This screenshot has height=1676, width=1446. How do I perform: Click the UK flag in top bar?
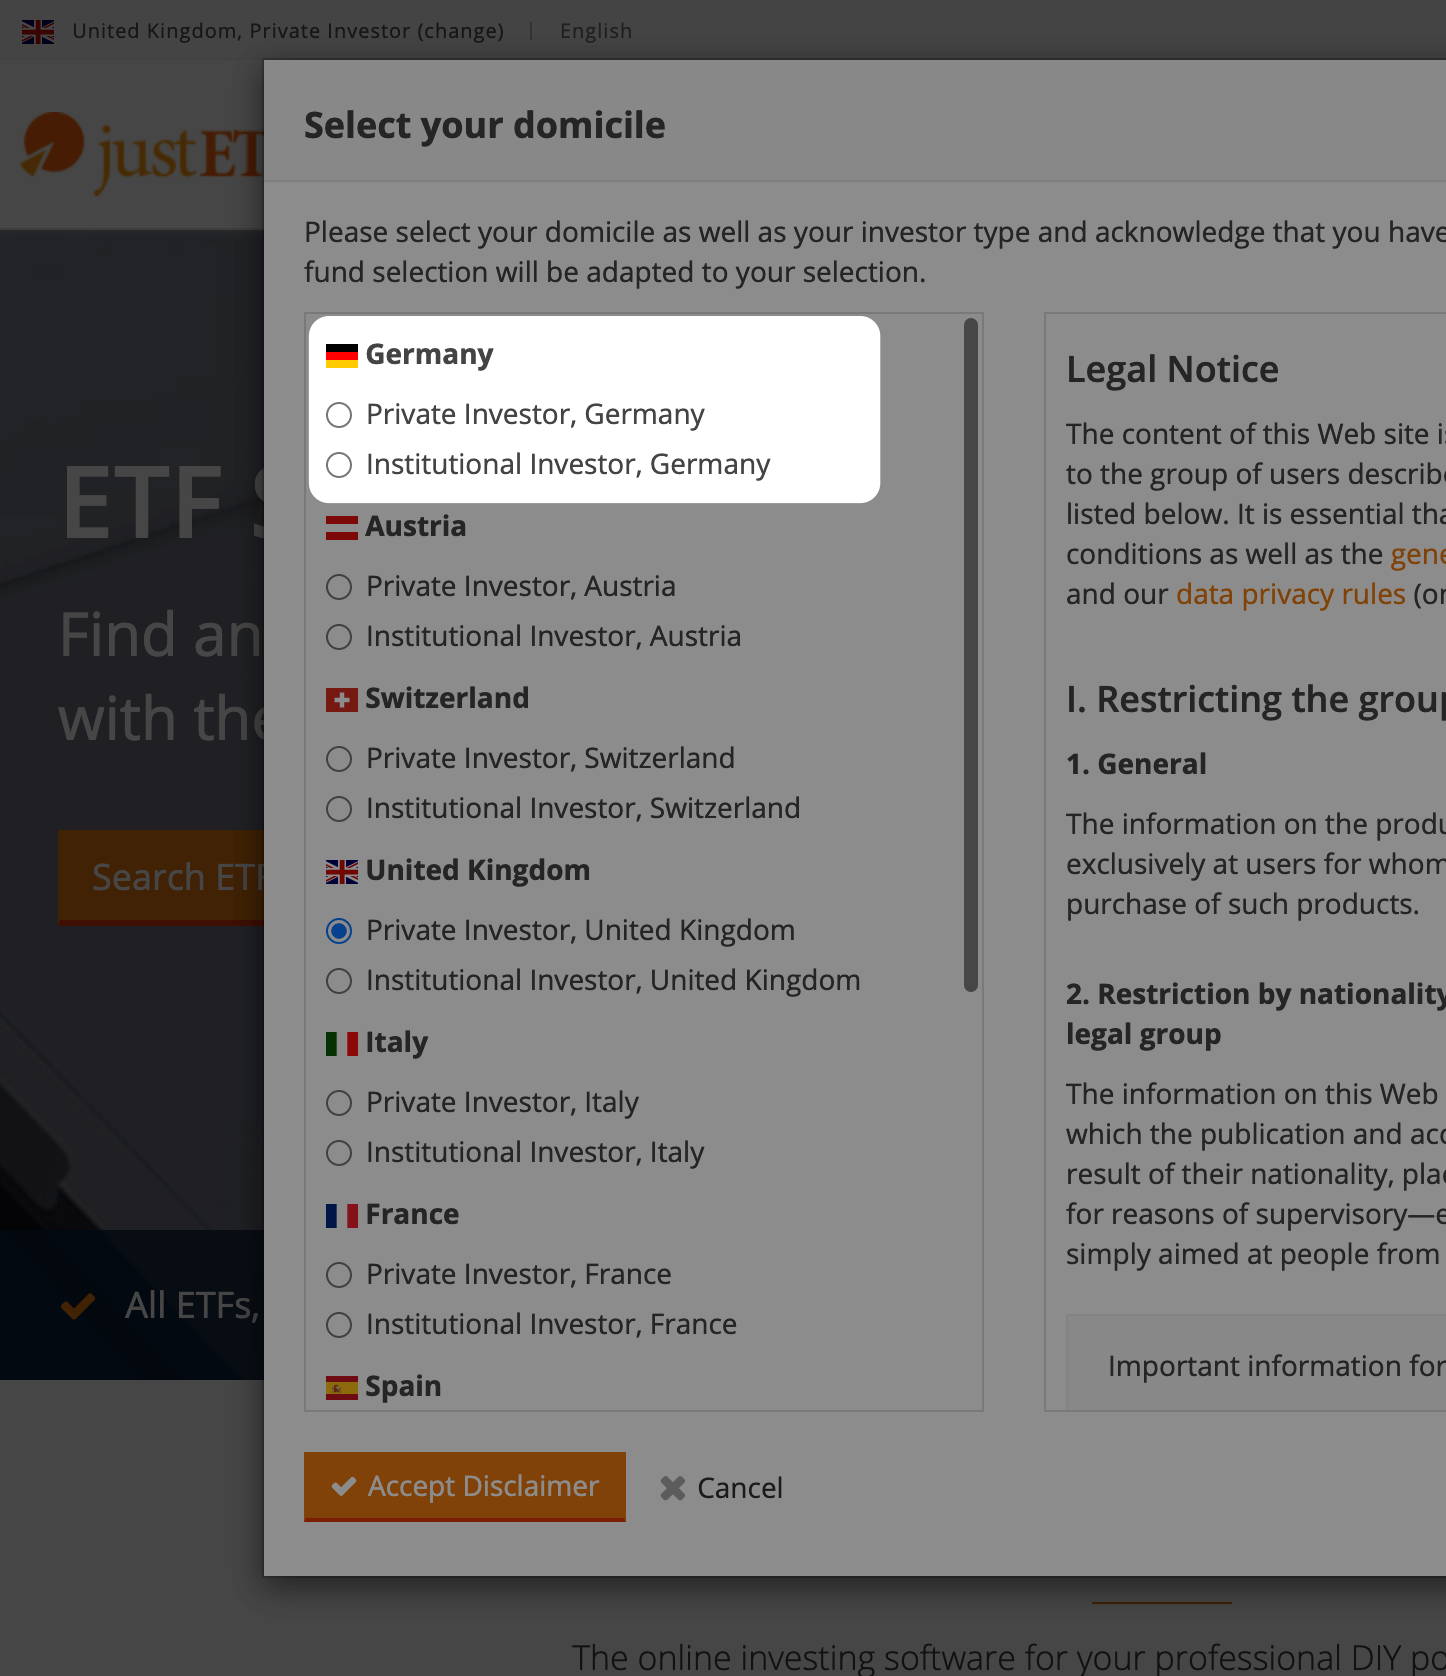click(38, 31)
